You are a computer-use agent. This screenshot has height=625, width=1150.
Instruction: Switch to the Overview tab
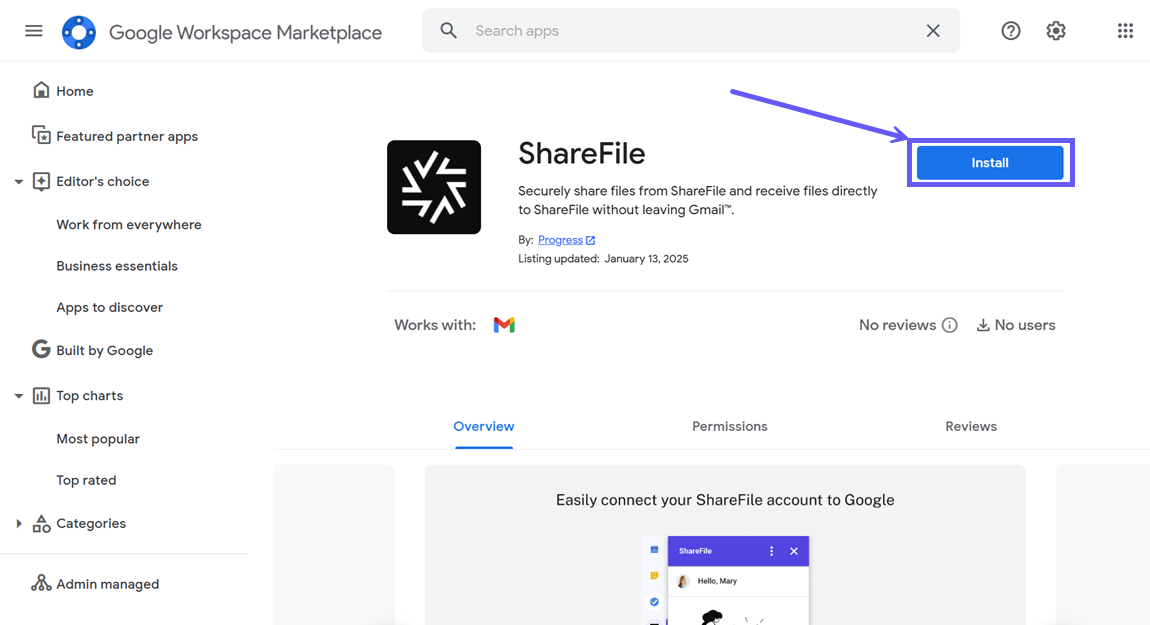[483, 426]
